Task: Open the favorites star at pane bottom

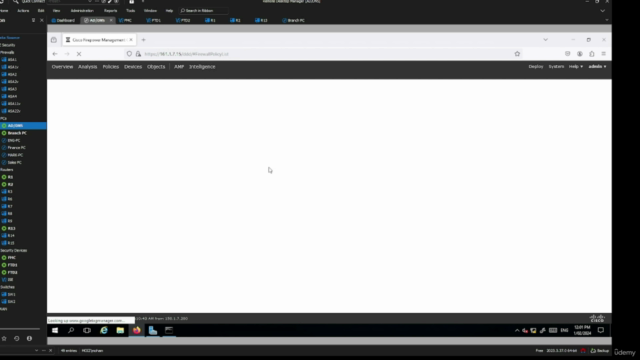Action: 4,338
